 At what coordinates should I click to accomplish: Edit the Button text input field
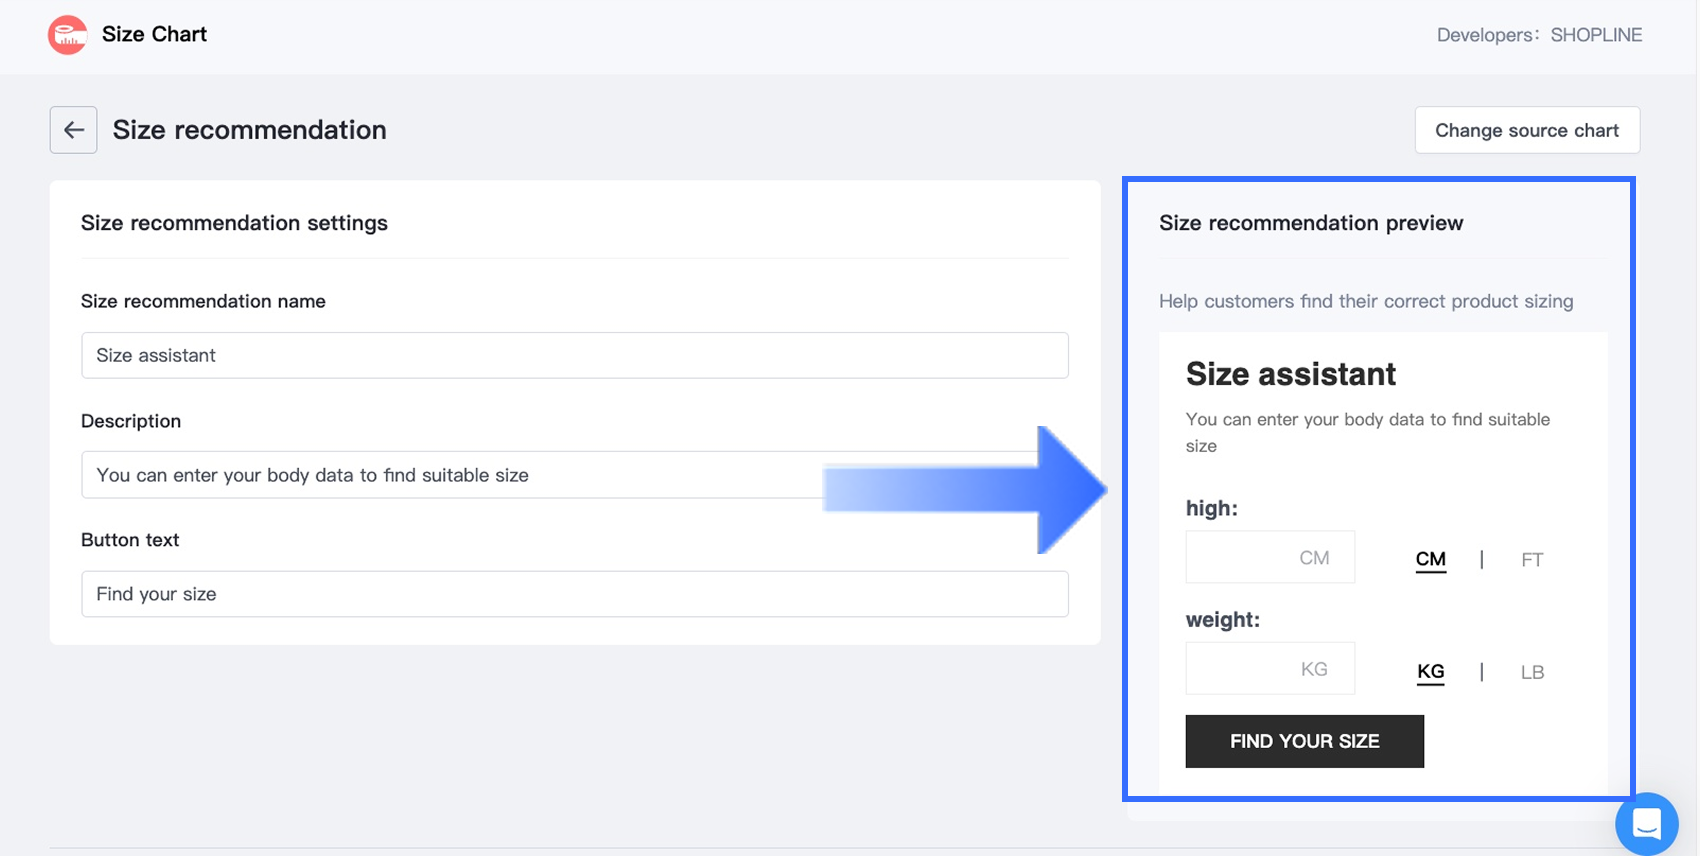tap(574, 594)
